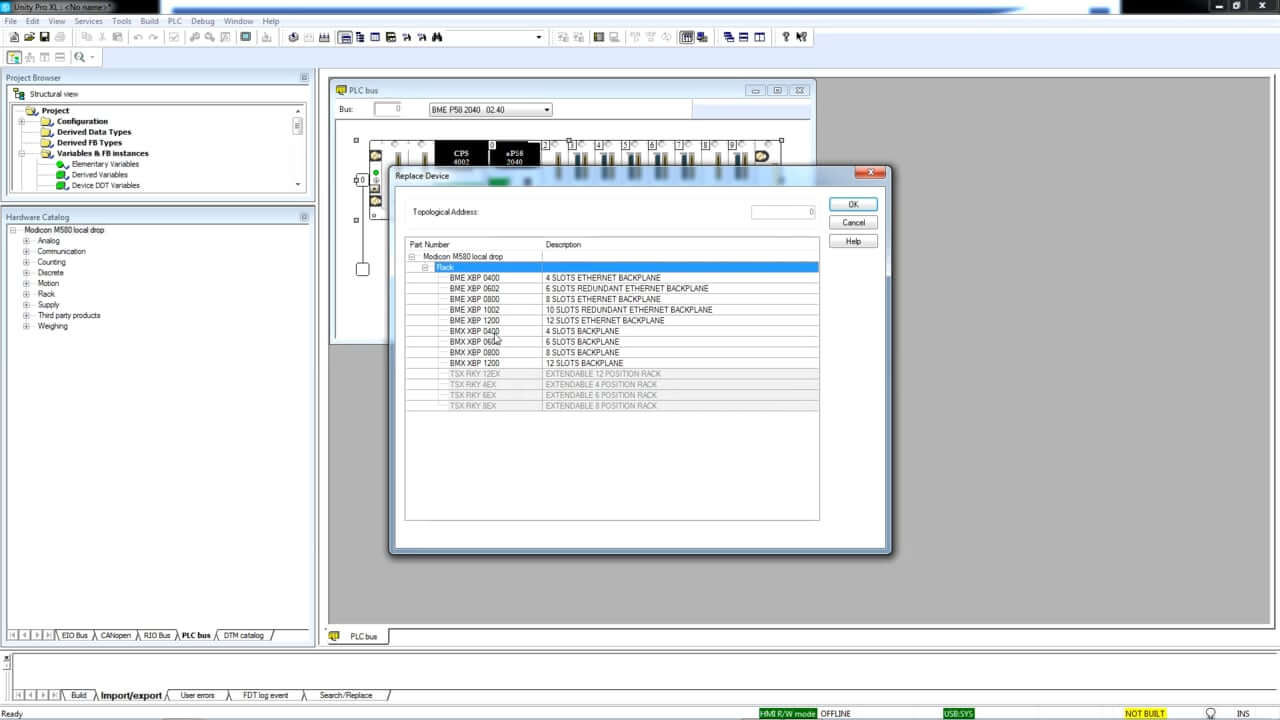The image size is (1280, 720).
Task: Click the Undo arrow toolbar icon
Action: click(x=138, y=37)
